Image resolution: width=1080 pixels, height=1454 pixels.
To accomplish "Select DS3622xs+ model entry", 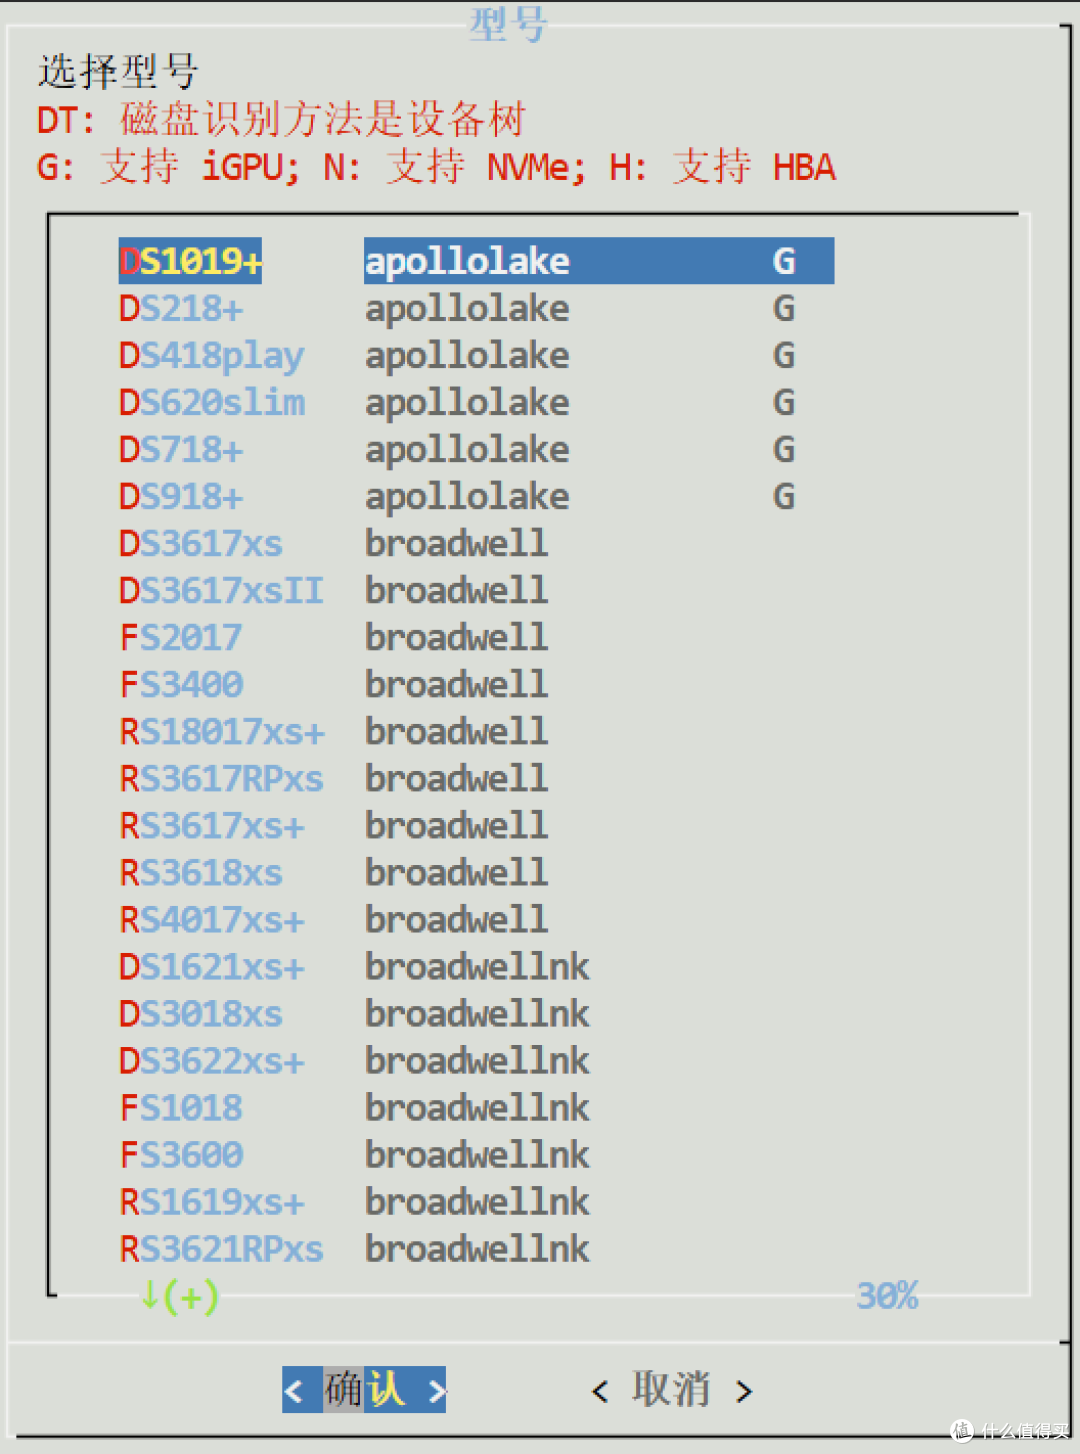I will (476, 1060).
